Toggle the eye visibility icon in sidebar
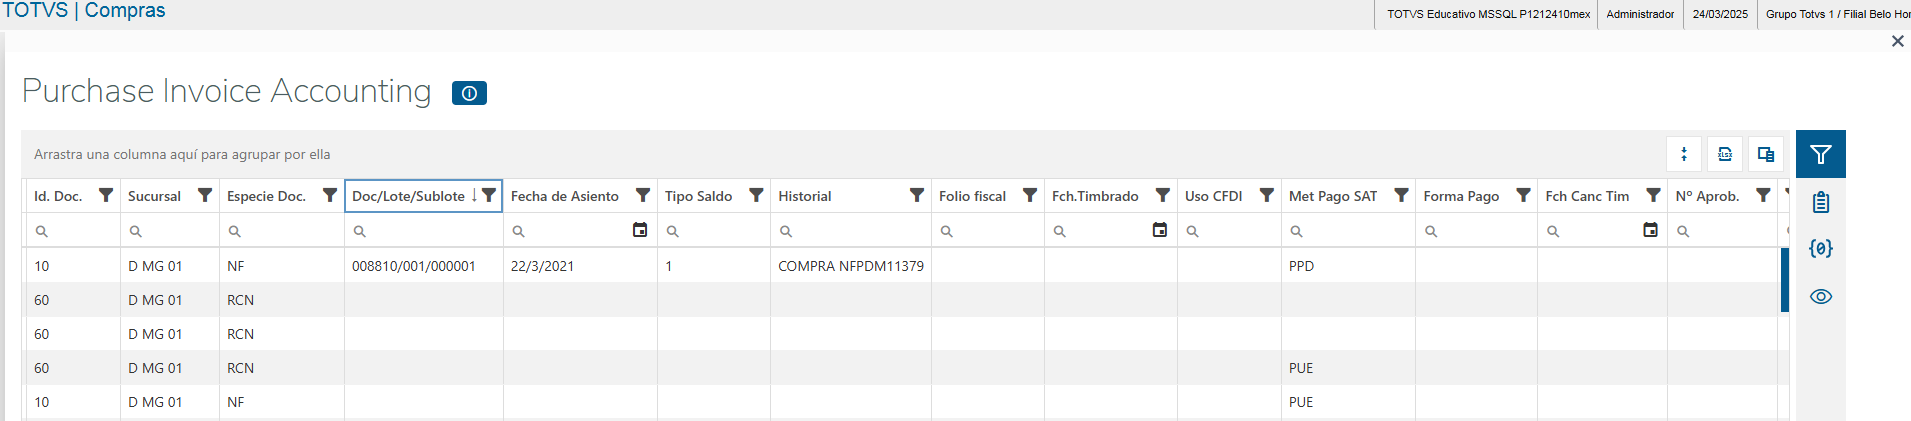The height and width of the screenshot is (421, 1911). (x=1820, y=297)
